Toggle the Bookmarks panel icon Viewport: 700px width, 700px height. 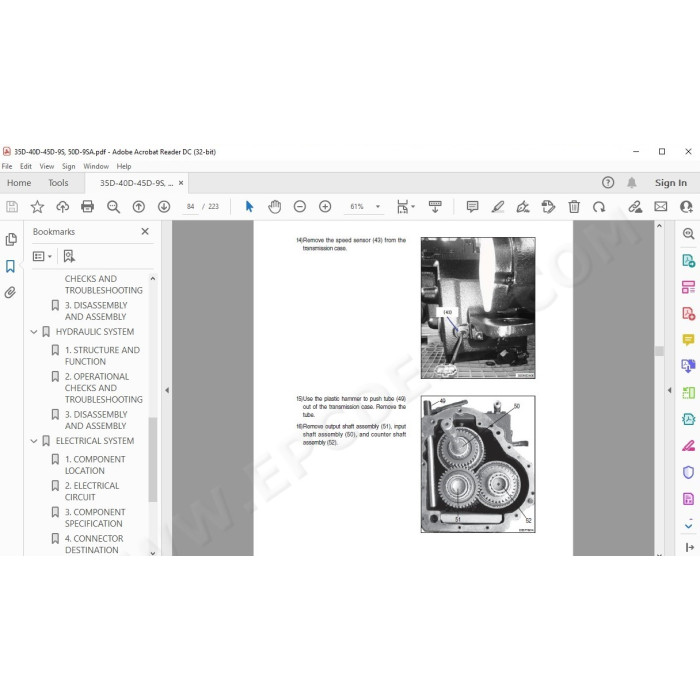pos(11,266)
